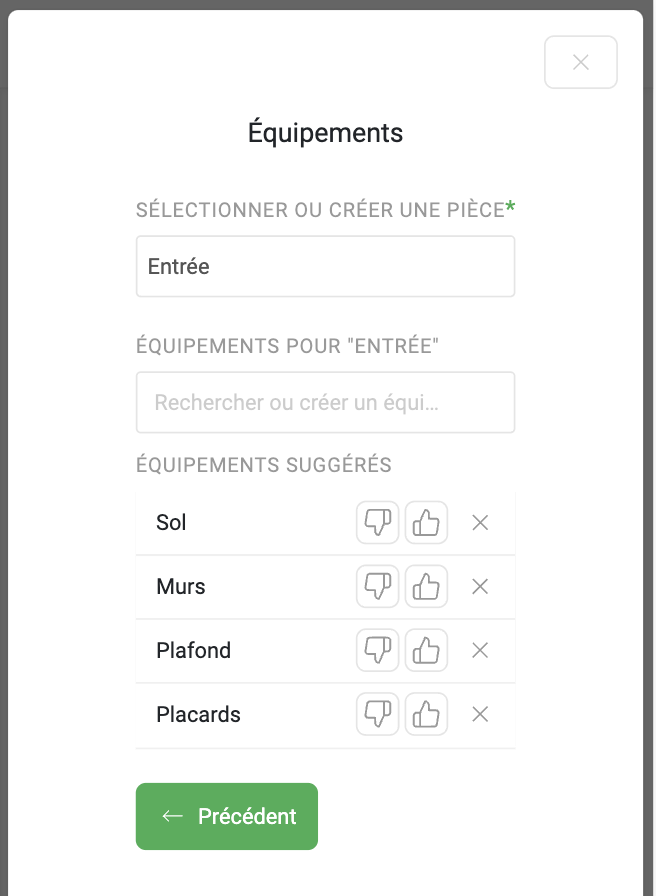The image size is (656, 896).
Task: Focus the equipment search field
Action: coord(325,403)
